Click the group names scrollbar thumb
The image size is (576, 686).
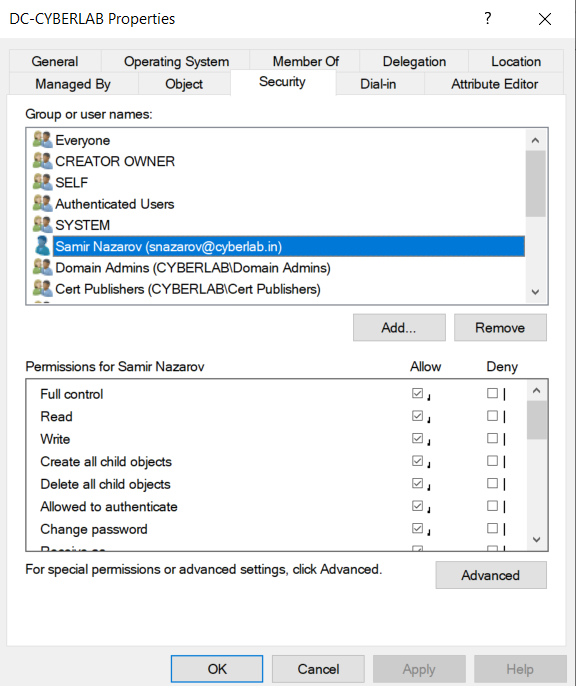(535, 184)
